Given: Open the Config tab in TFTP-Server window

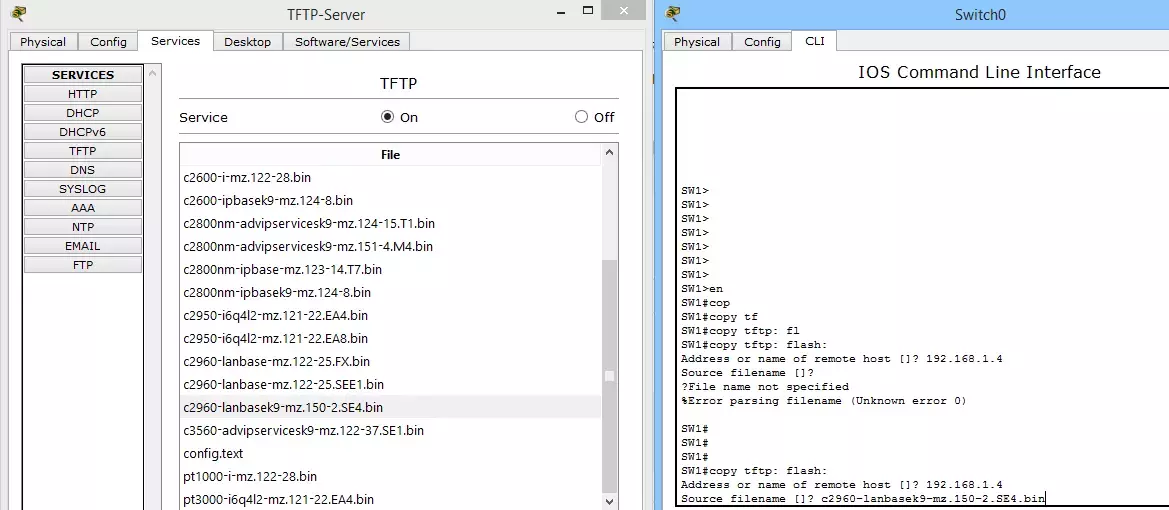Looking at the screenshot, I should pos(108,42).
